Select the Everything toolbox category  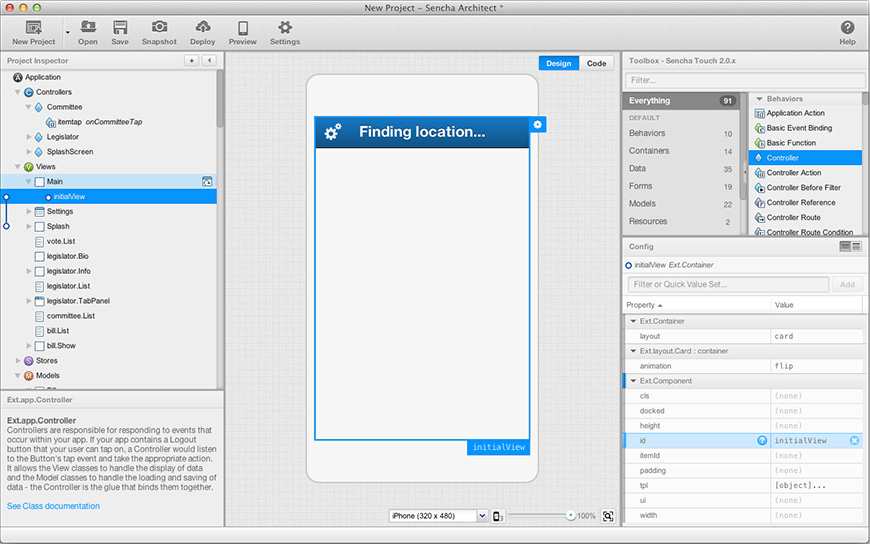point(681,100)
